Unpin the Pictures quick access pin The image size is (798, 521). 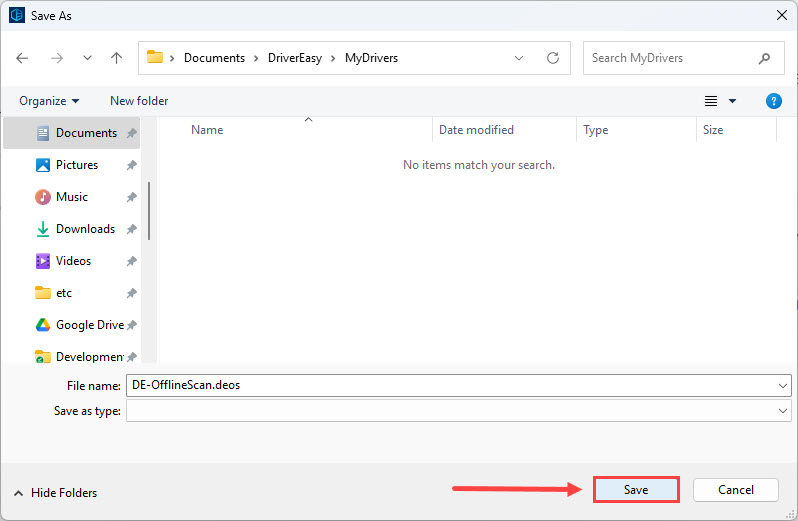[x=132, y=166]
